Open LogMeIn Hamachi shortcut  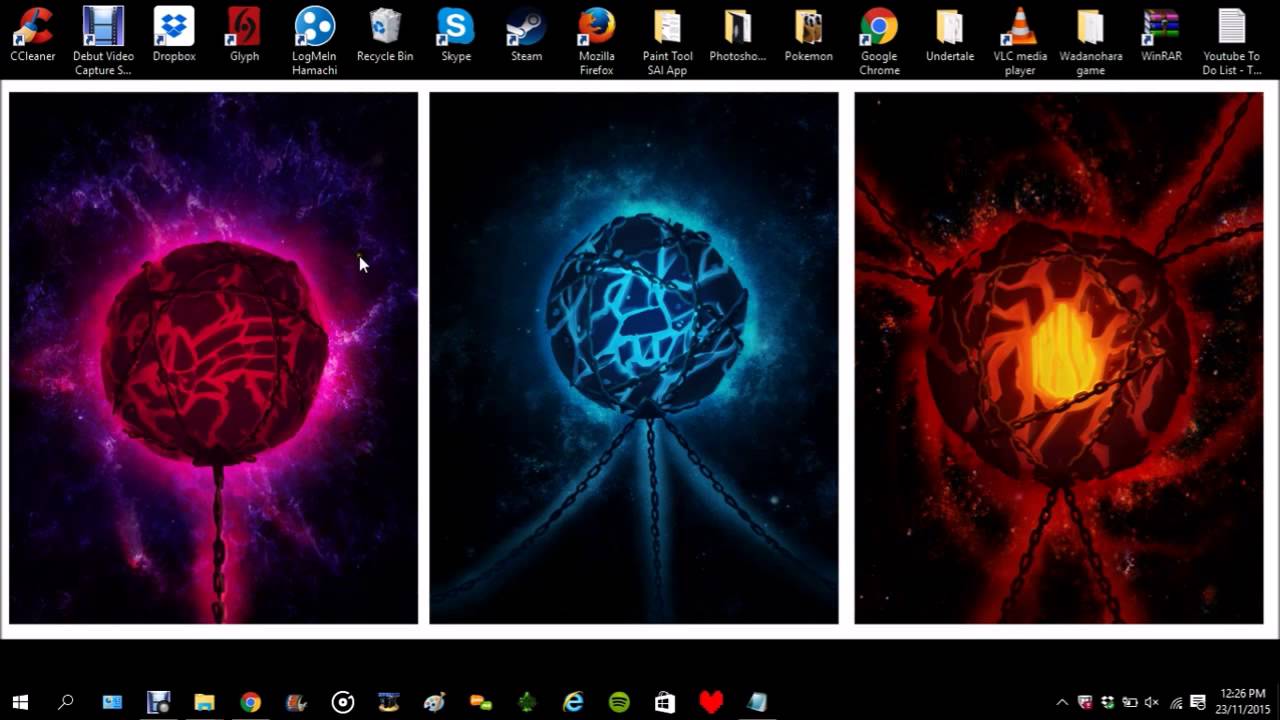[x=314, y=41]
